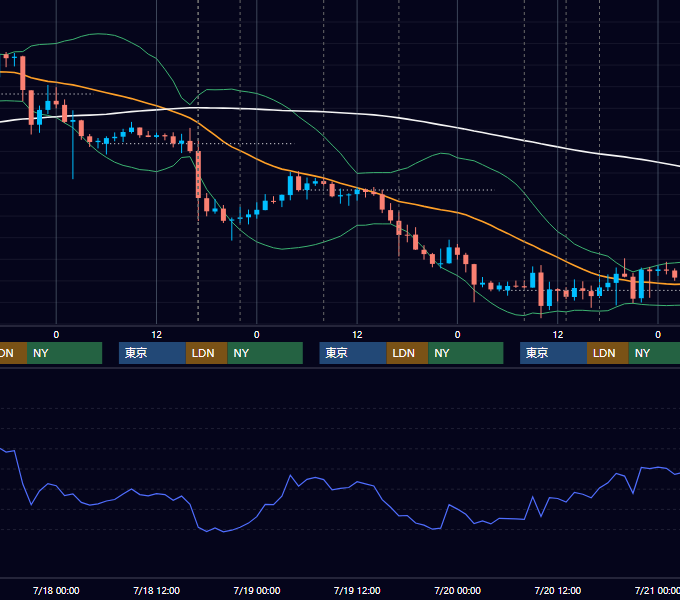Click the NY session block starting 7/20 evening
Screen dimensions: 680x600
654,353
